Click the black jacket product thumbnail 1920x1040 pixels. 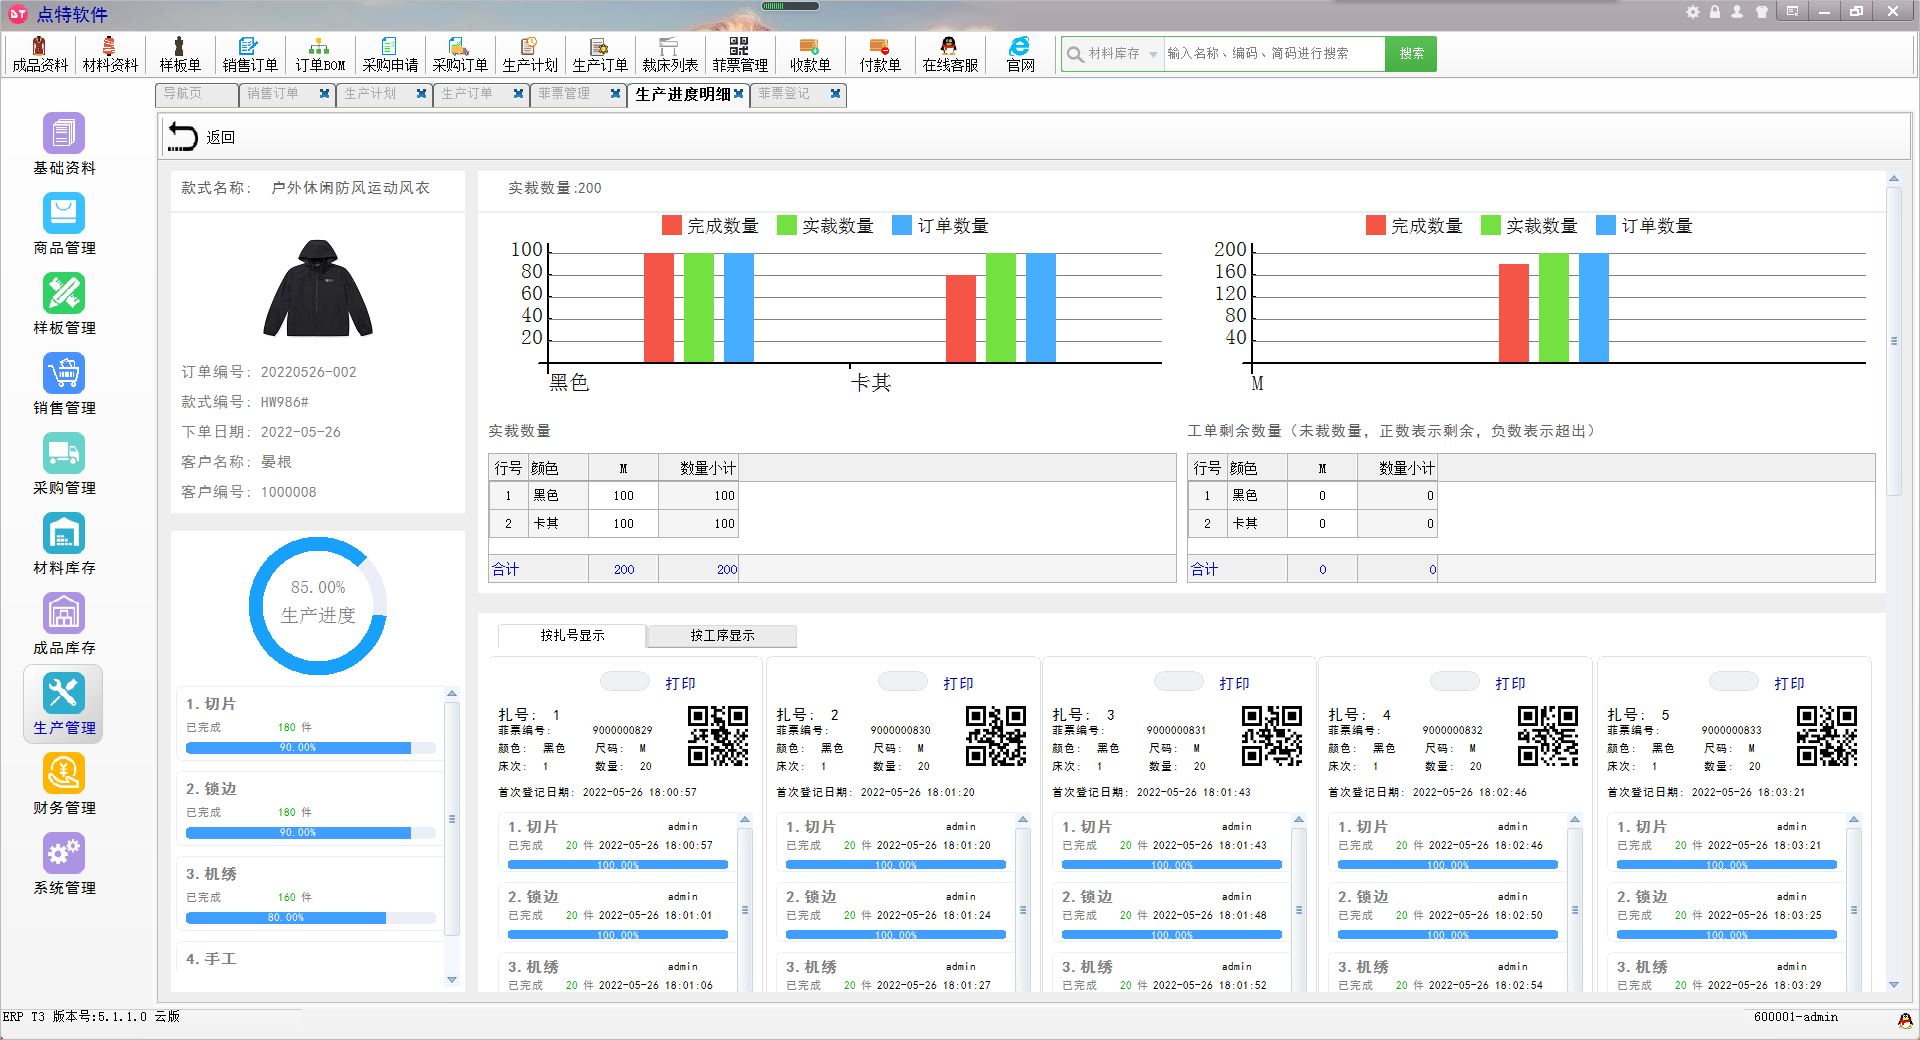click(x=318, y=288)
